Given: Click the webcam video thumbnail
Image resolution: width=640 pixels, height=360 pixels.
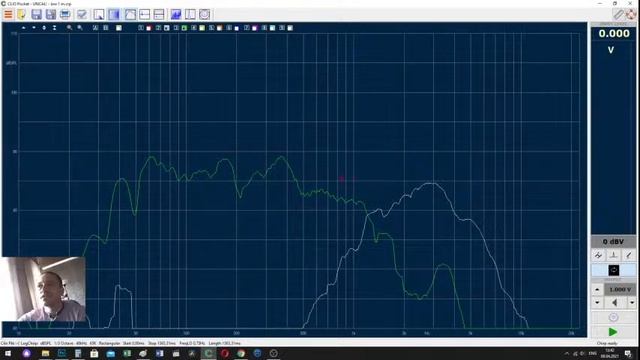Looking at the screenshot, I should click(x=44, y=289).
